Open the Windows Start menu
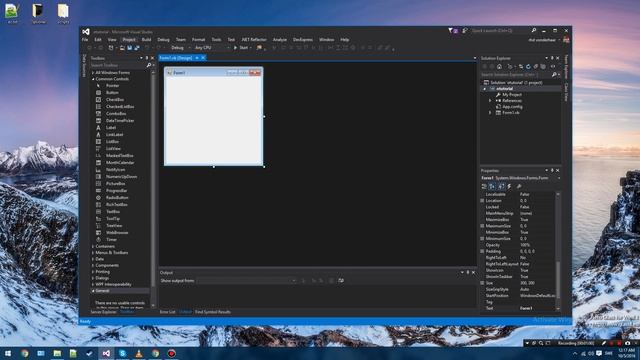Screen dimensions: 640x360 (x=8, y=353)
